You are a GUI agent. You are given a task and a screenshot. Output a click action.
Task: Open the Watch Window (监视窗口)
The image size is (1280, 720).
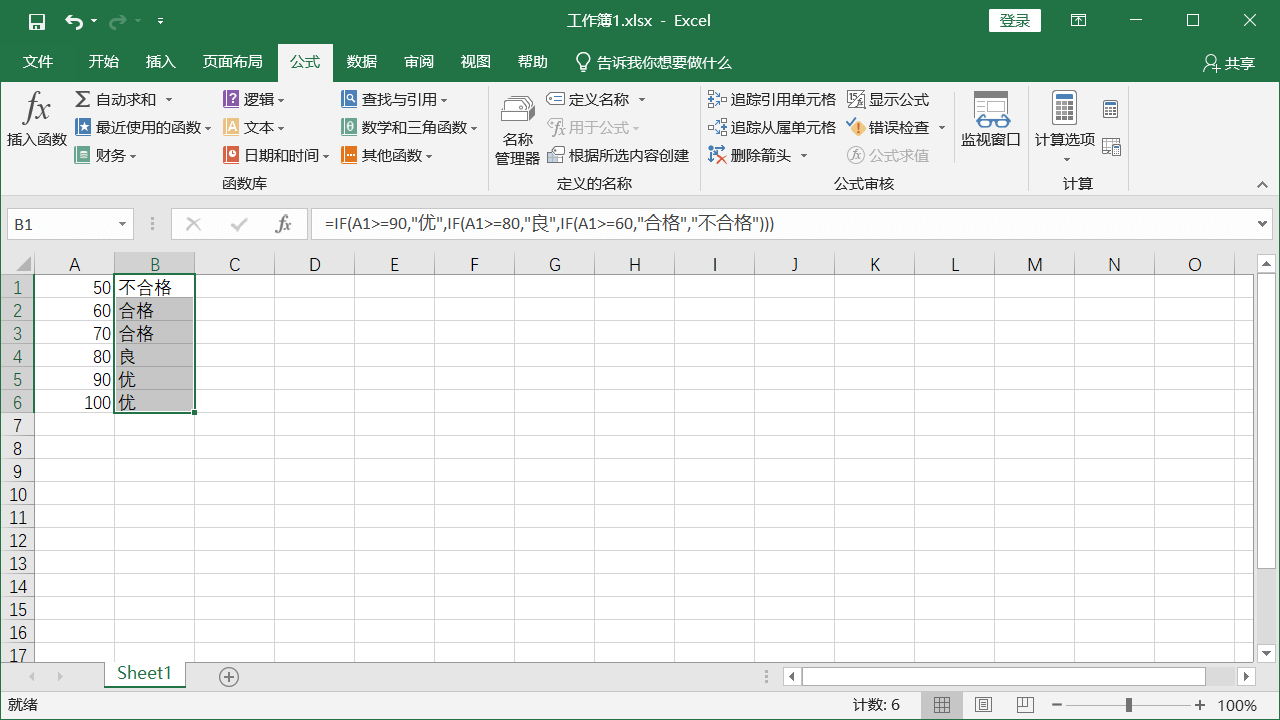click(990, 119)
